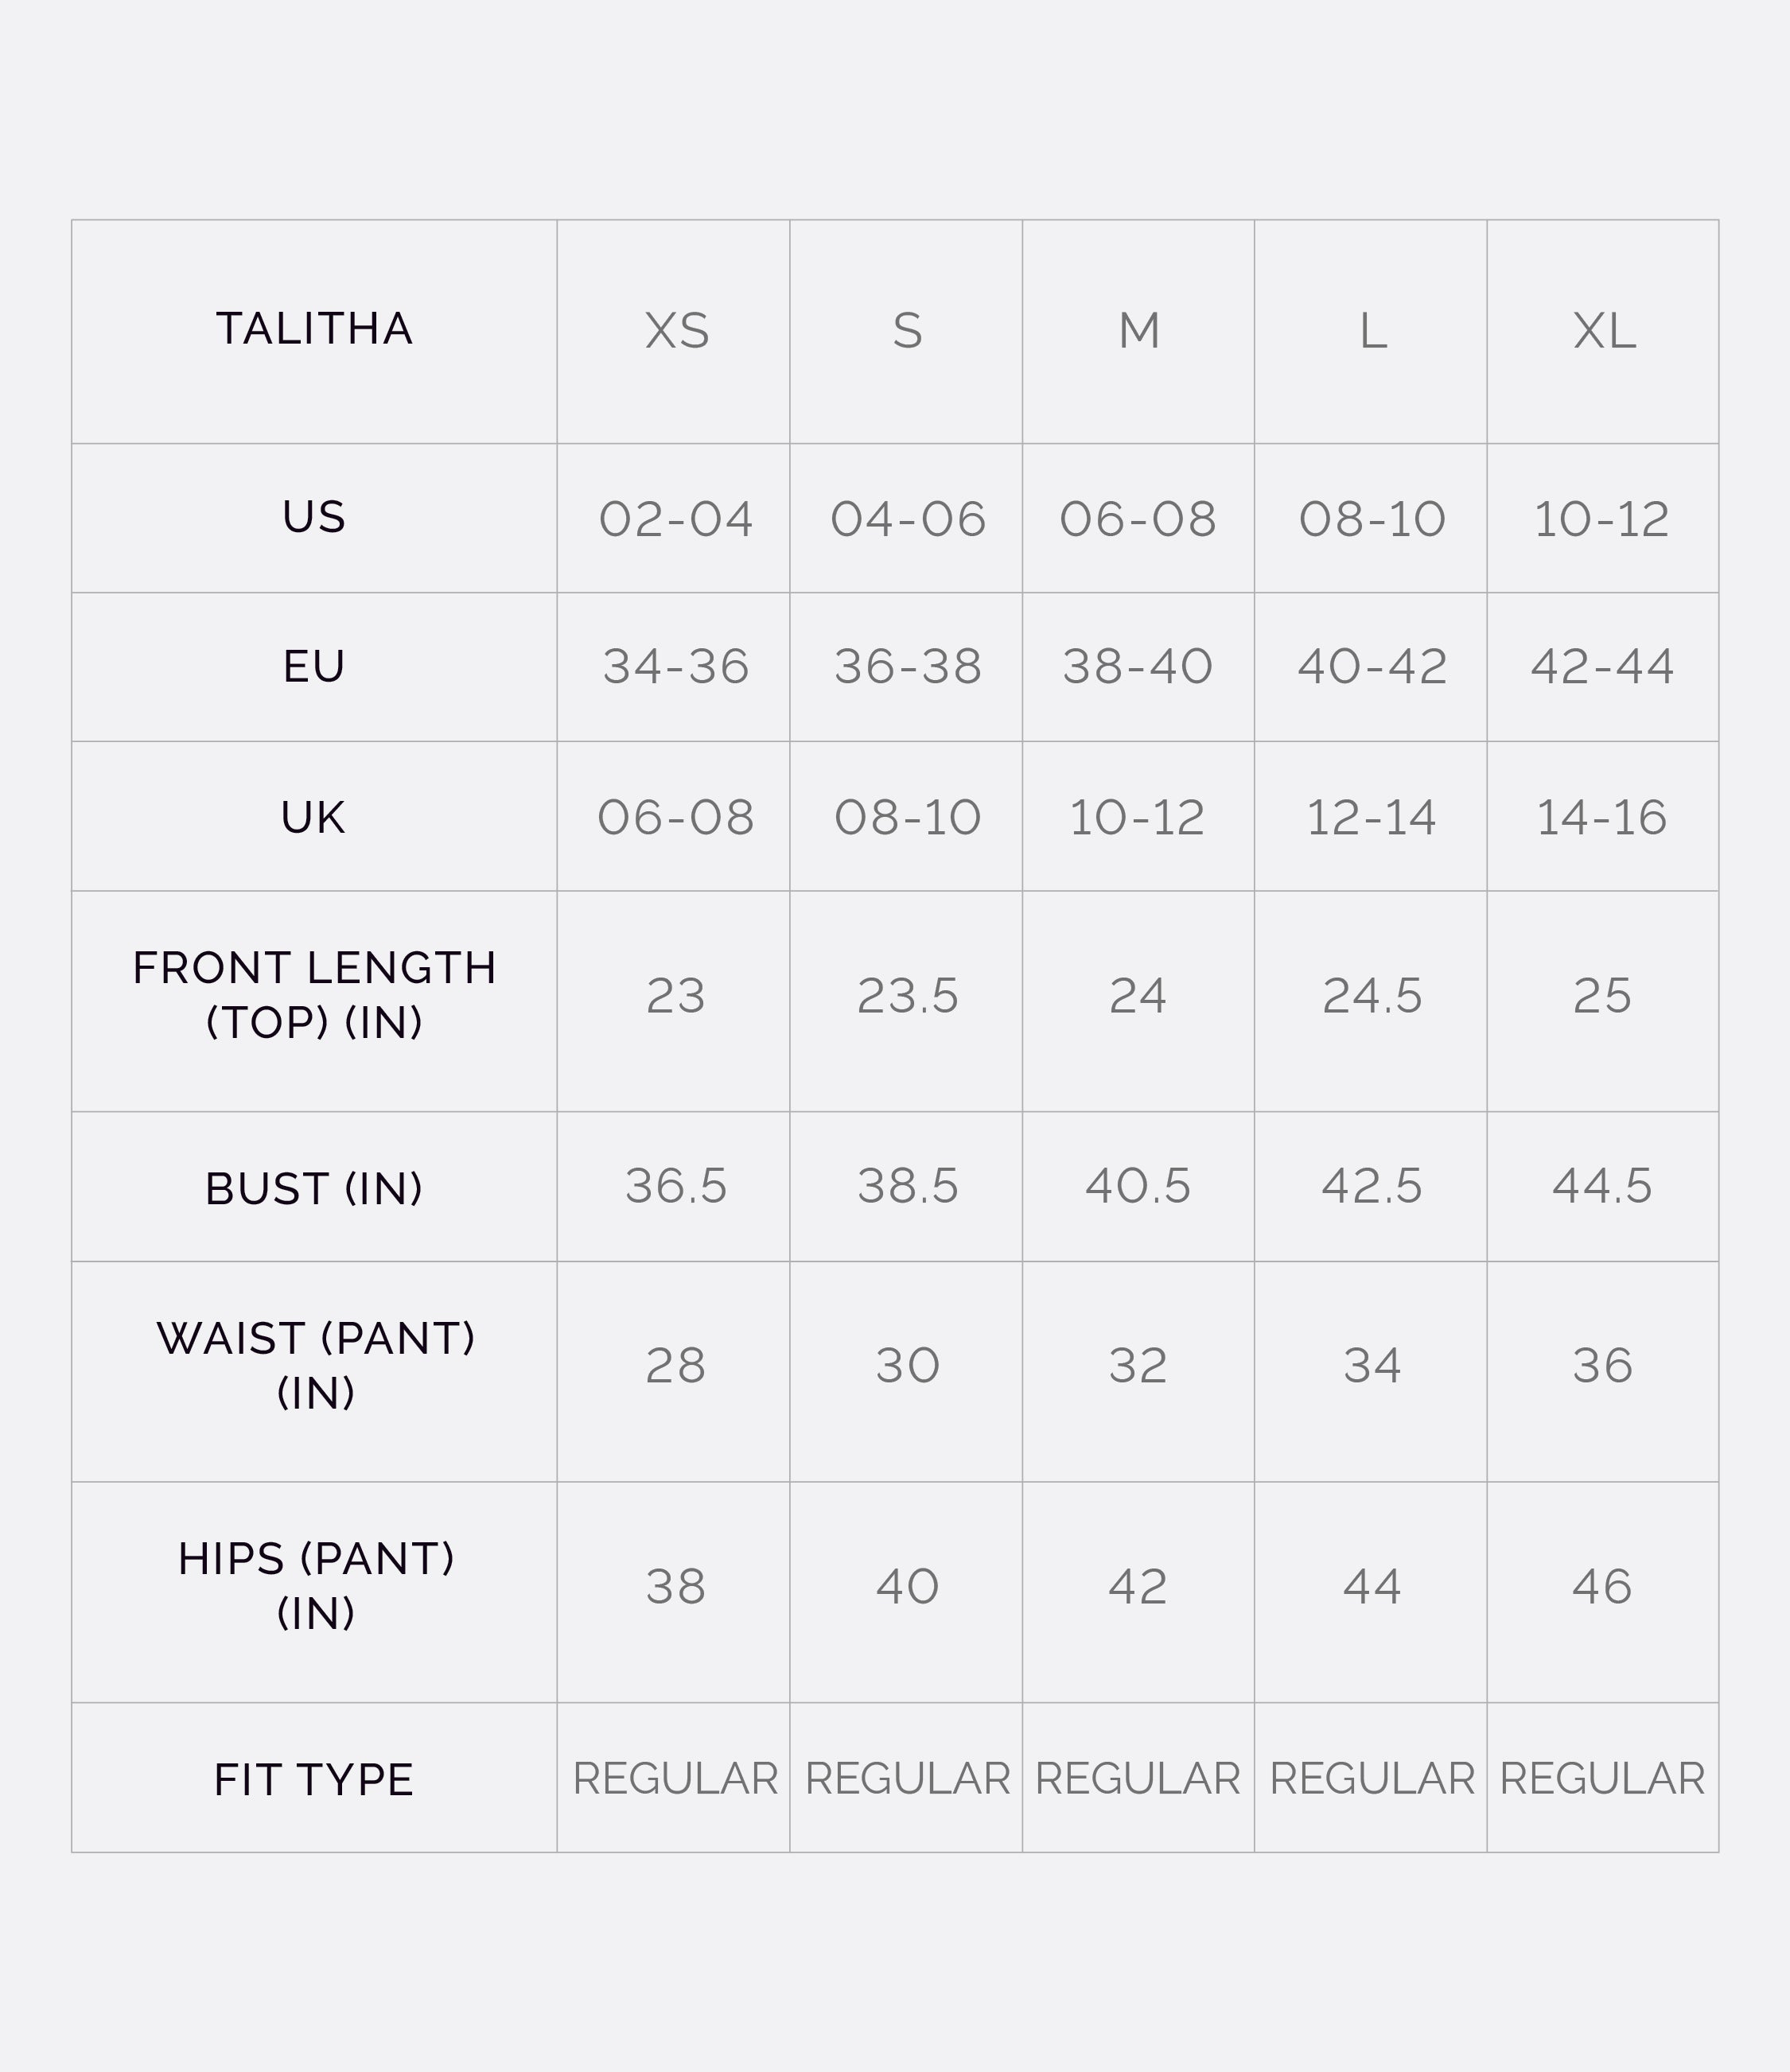Click the EU row label
1790x2072 pixels.
click(x=314, y=667)
